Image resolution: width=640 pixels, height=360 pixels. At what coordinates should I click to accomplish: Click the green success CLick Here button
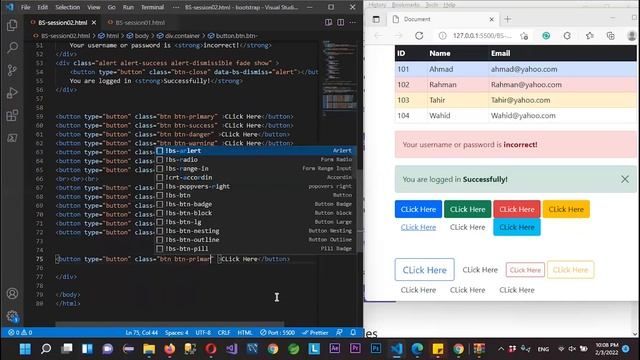point(467,209)
